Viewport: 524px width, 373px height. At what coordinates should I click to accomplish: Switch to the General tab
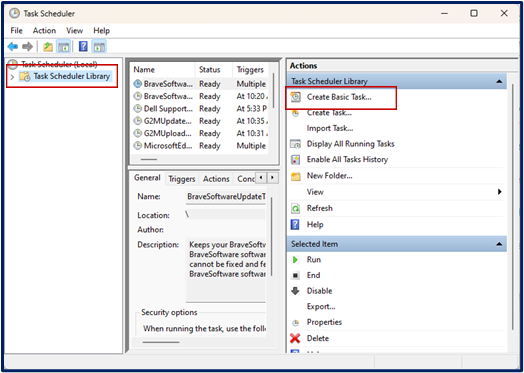[x=147, y=178]
